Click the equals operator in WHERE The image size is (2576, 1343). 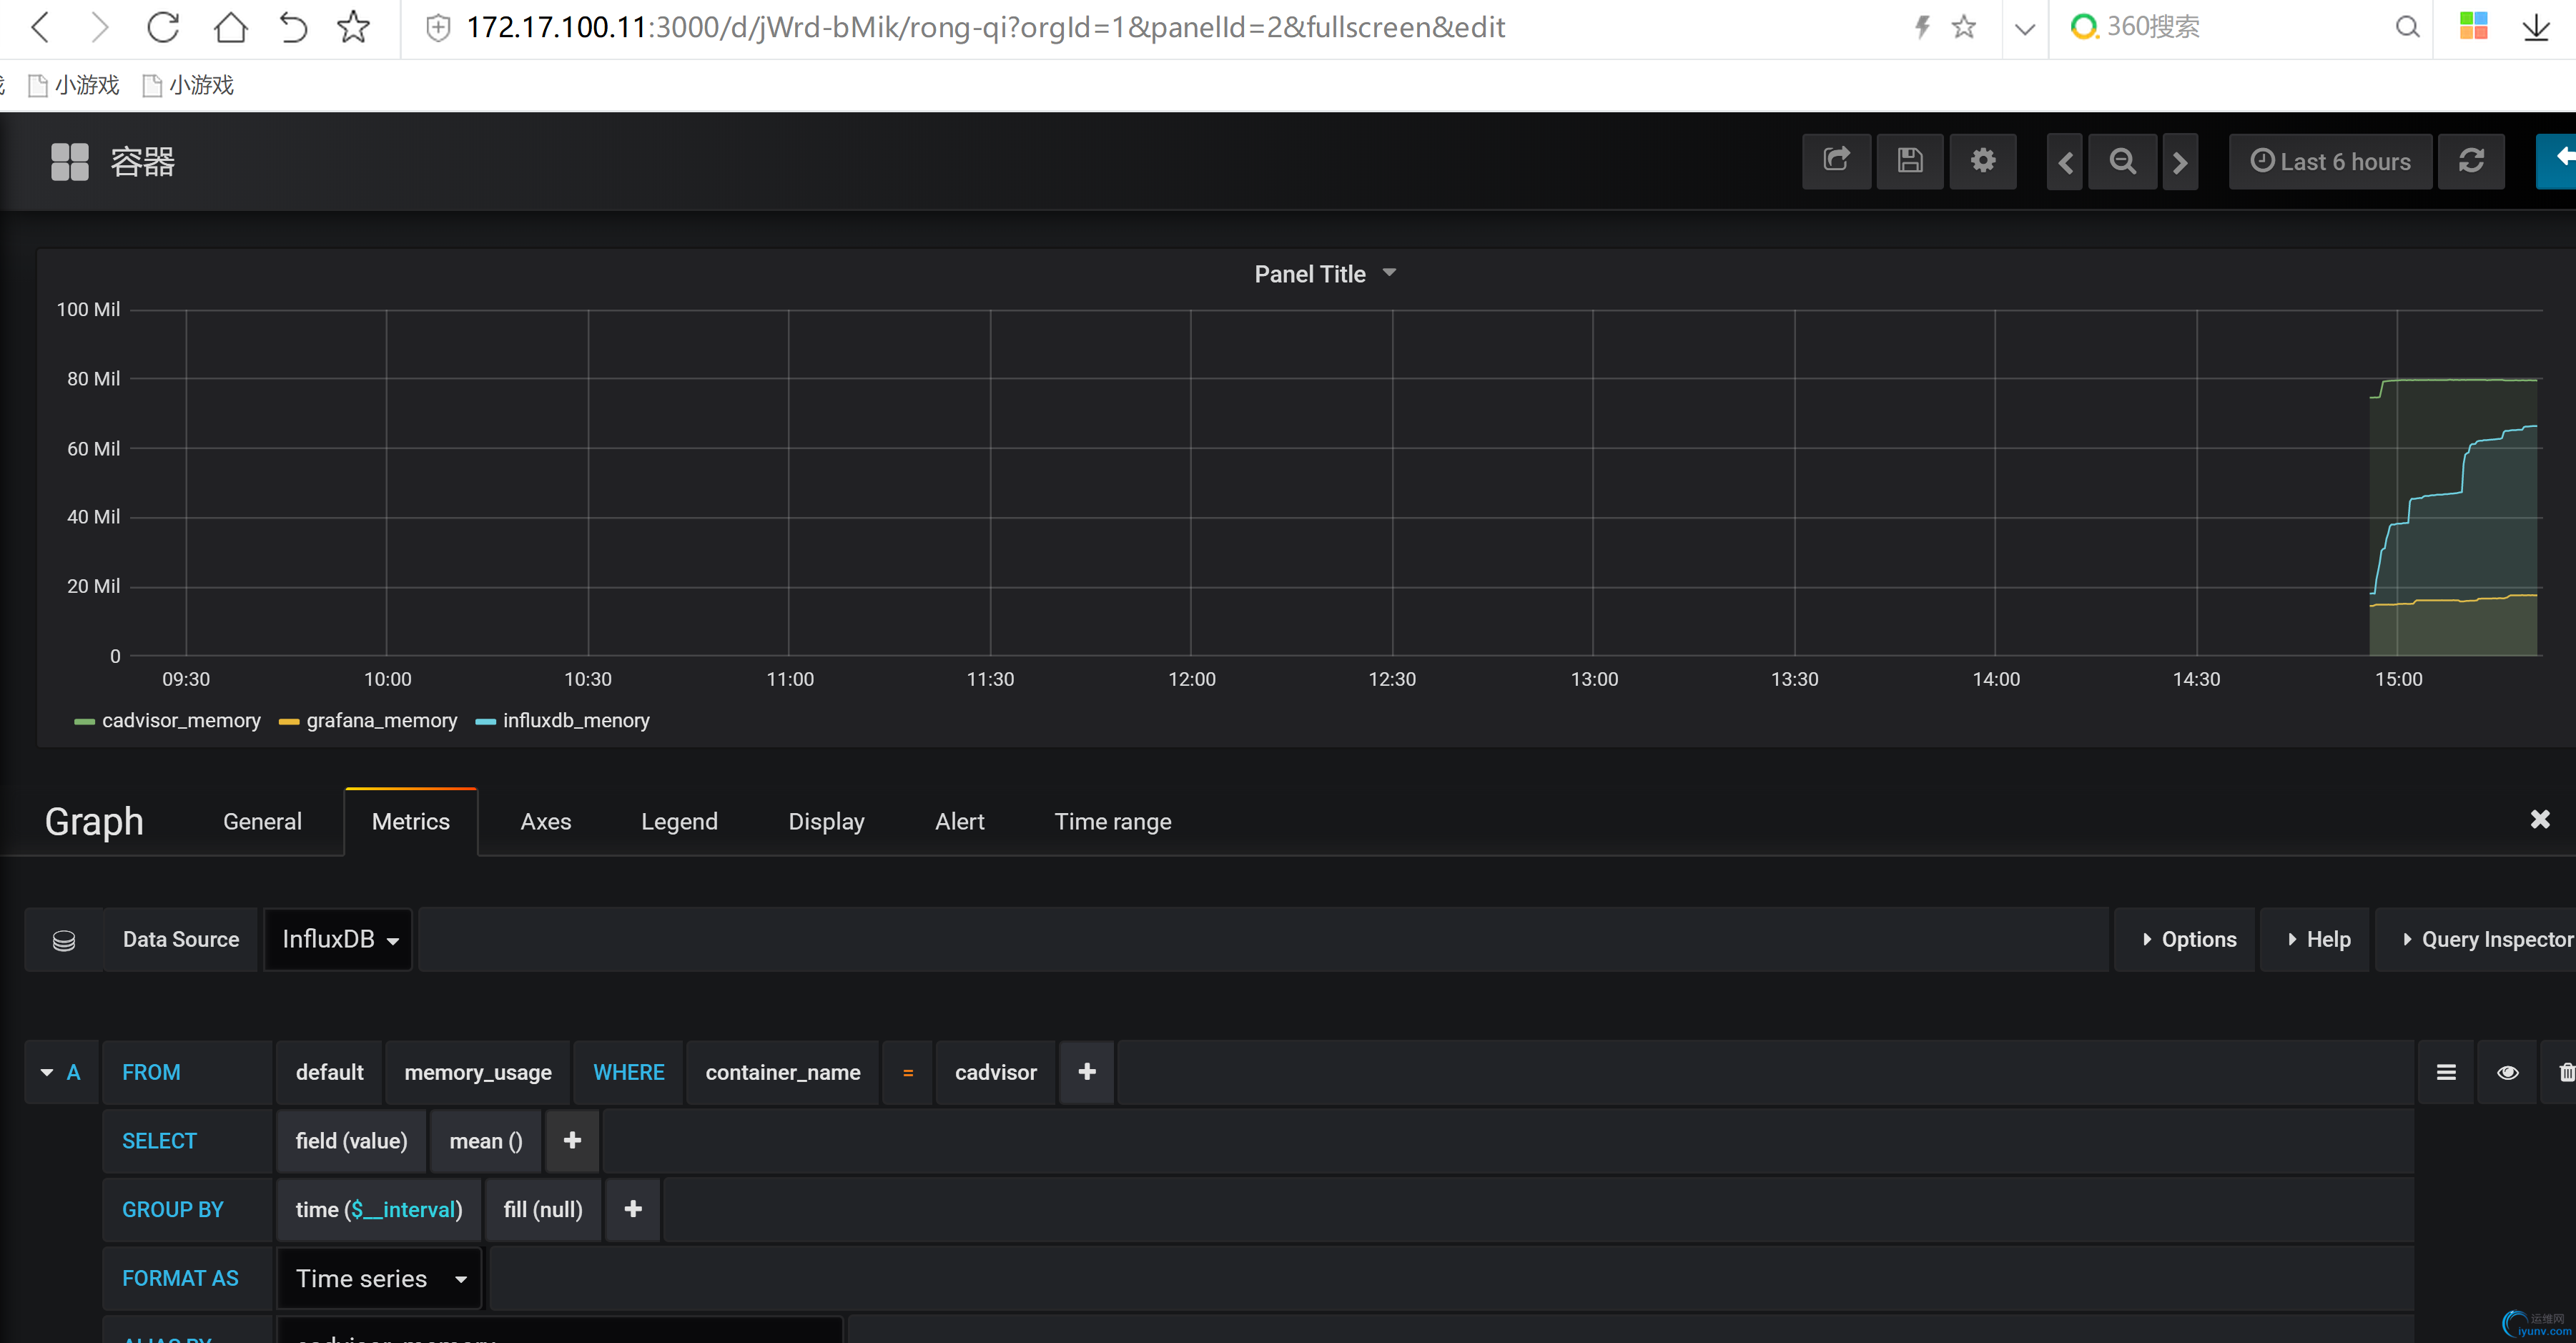click(908, 1072)
